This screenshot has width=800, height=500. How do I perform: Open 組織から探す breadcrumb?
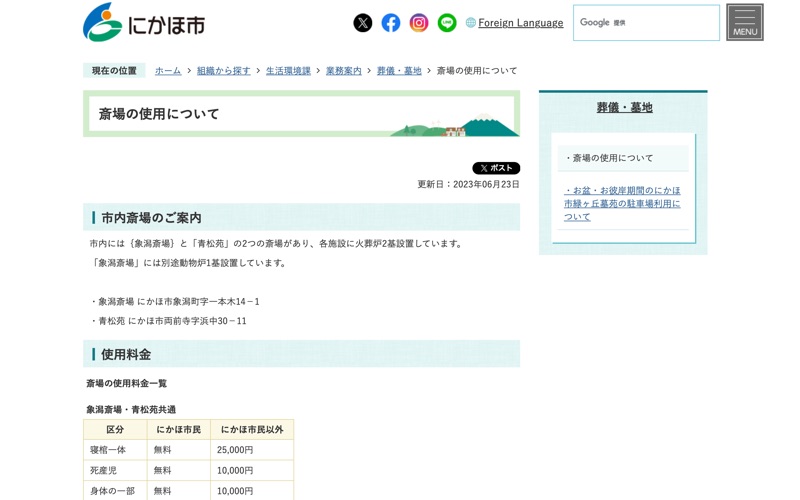(x=223, y=71)
